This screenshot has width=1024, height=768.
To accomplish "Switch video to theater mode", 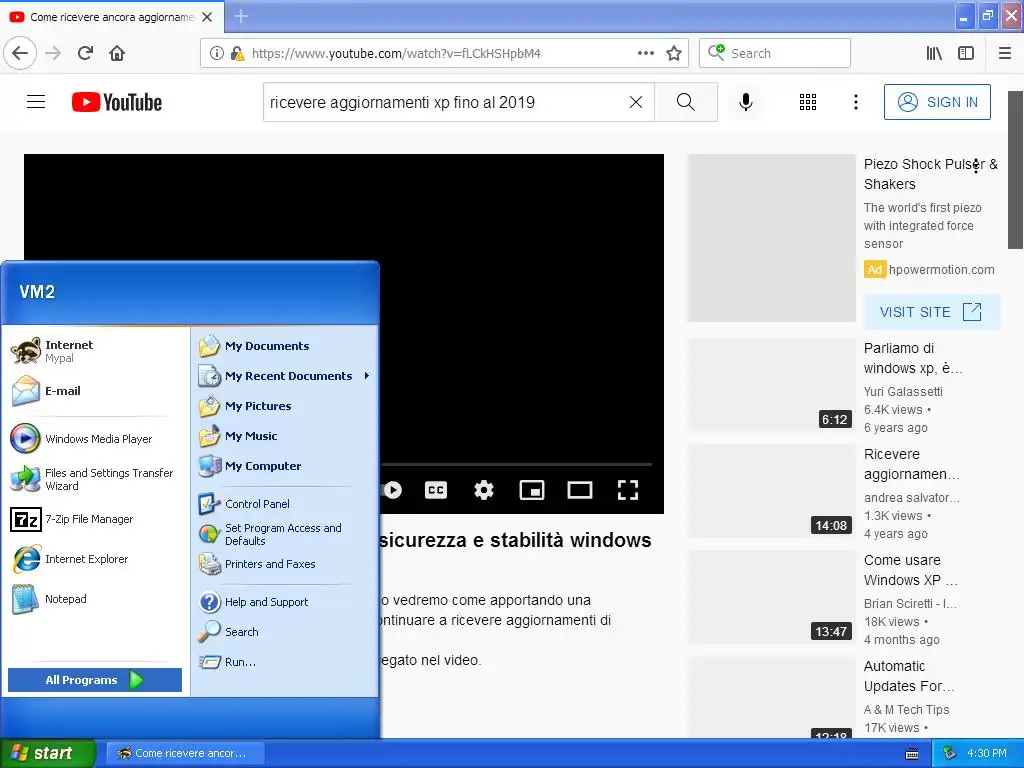I will pyautogui.click(x=580, y=490).
